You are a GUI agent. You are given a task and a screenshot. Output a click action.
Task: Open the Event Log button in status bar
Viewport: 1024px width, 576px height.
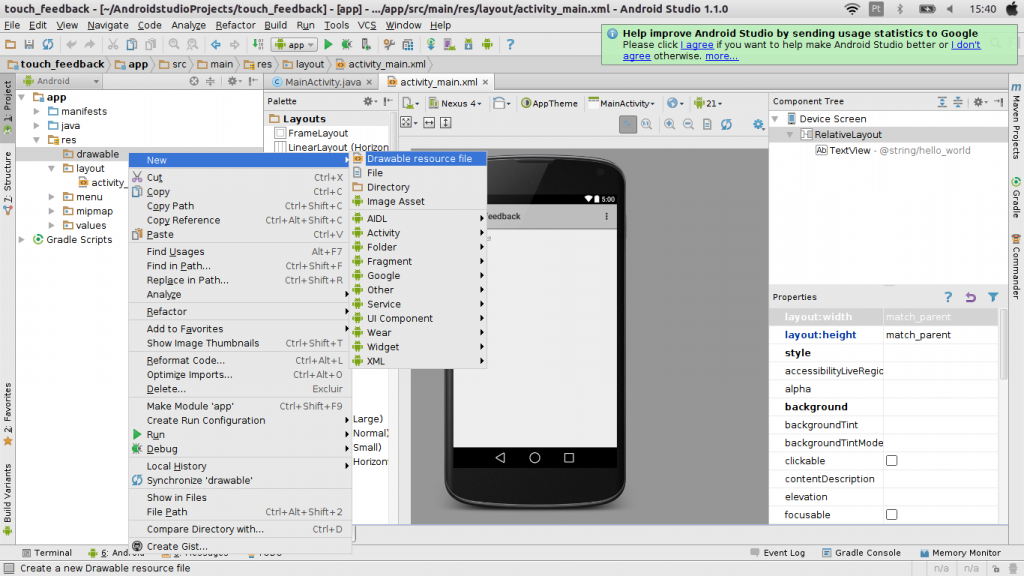point(783,553)
